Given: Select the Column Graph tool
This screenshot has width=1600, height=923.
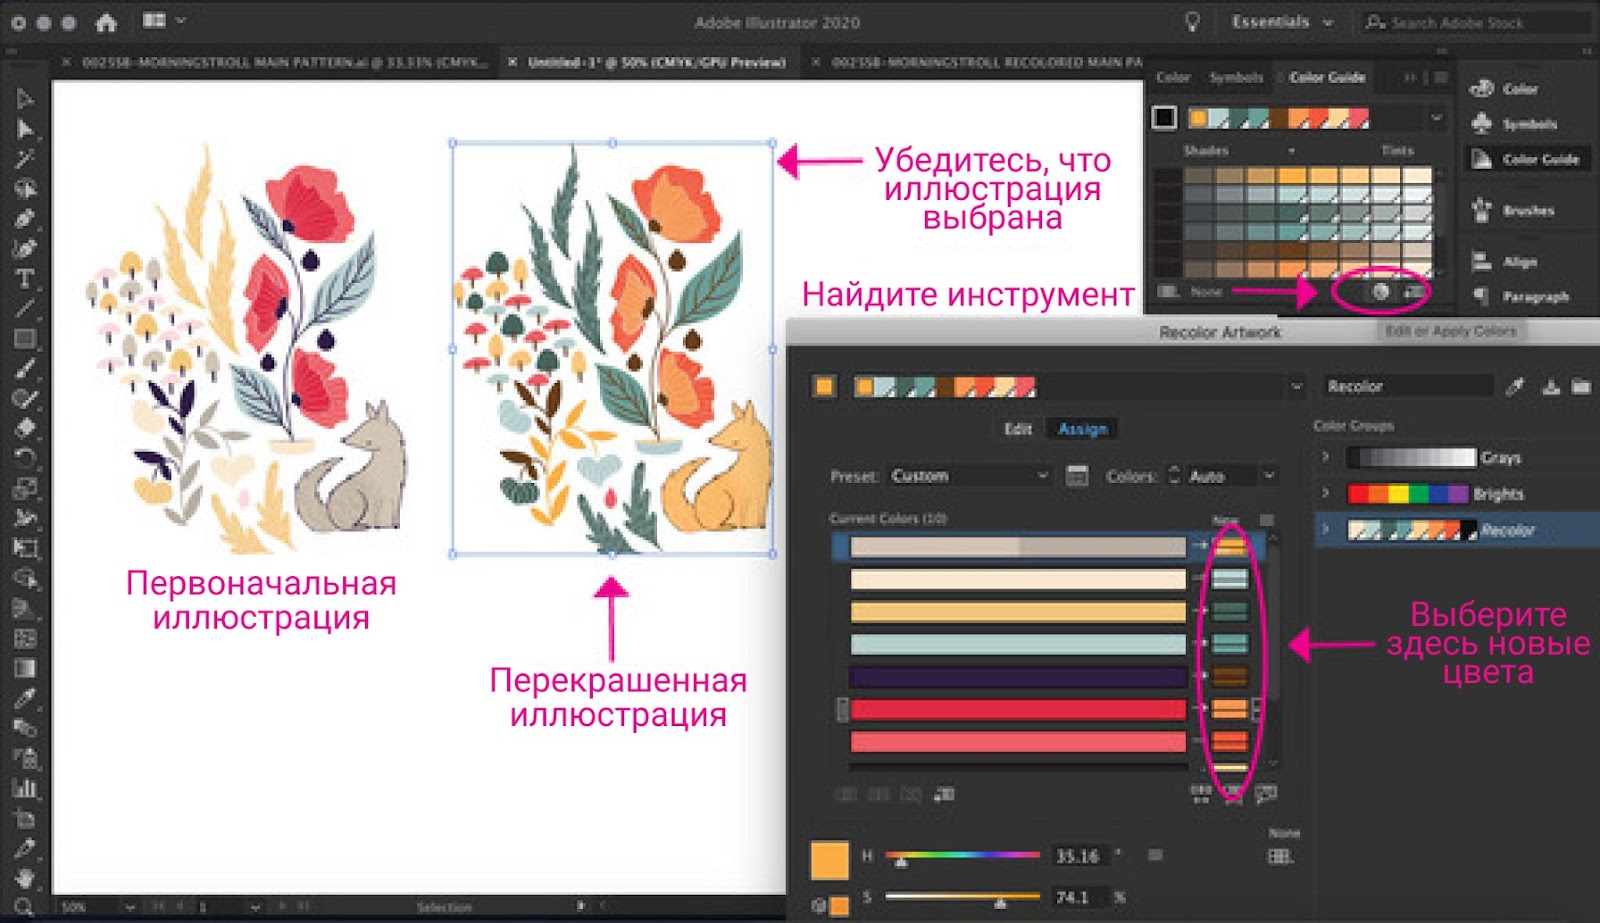Looking at the screenshot, I should (25, 788).
